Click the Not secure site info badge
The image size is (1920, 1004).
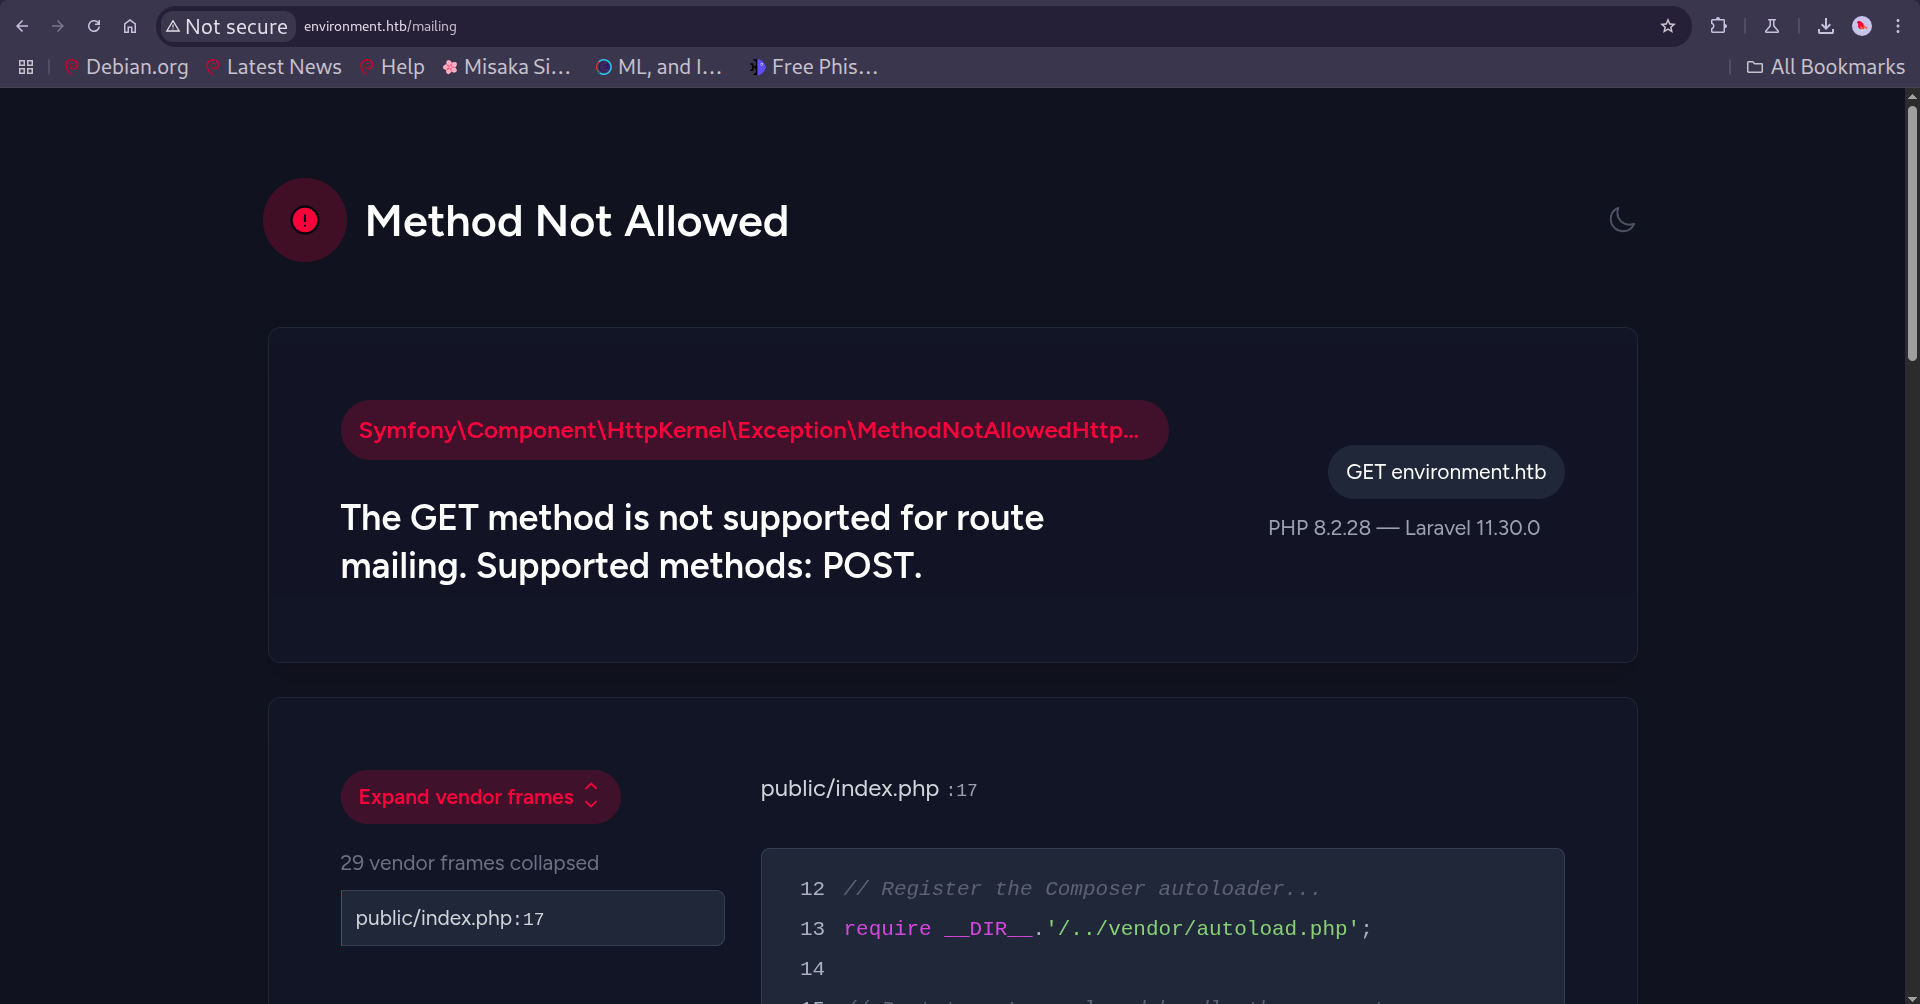(x=227, y=26)
